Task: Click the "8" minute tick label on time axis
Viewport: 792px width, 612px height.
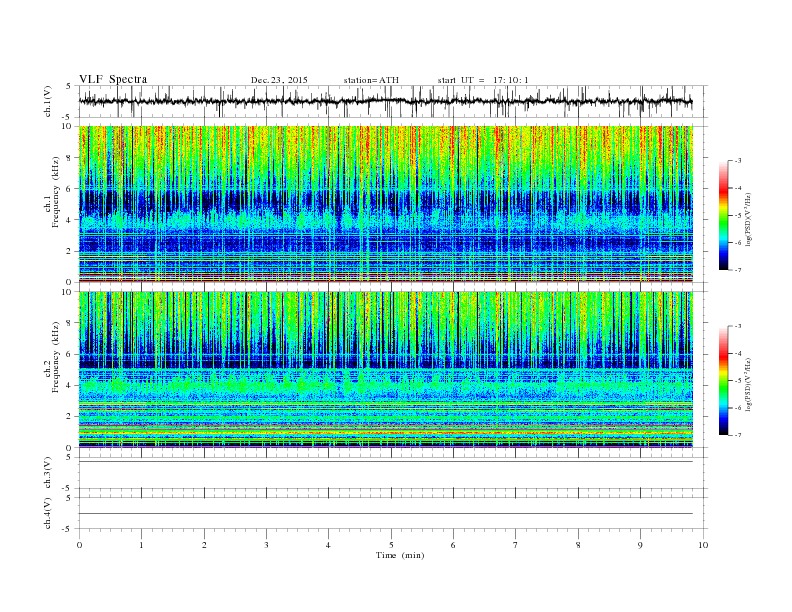Action: 578,545
